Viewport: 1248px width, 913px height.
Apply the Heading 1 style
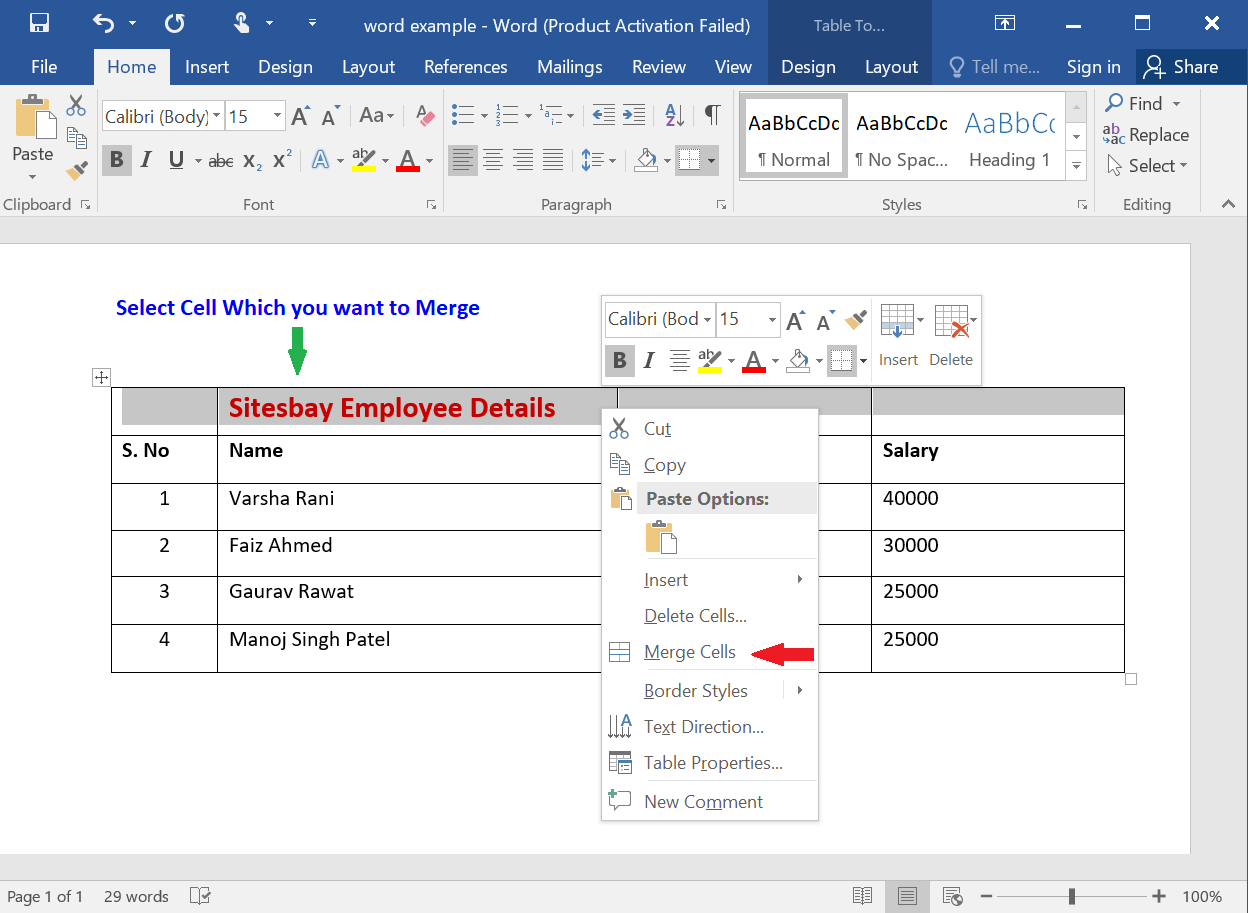[1010, 138]
